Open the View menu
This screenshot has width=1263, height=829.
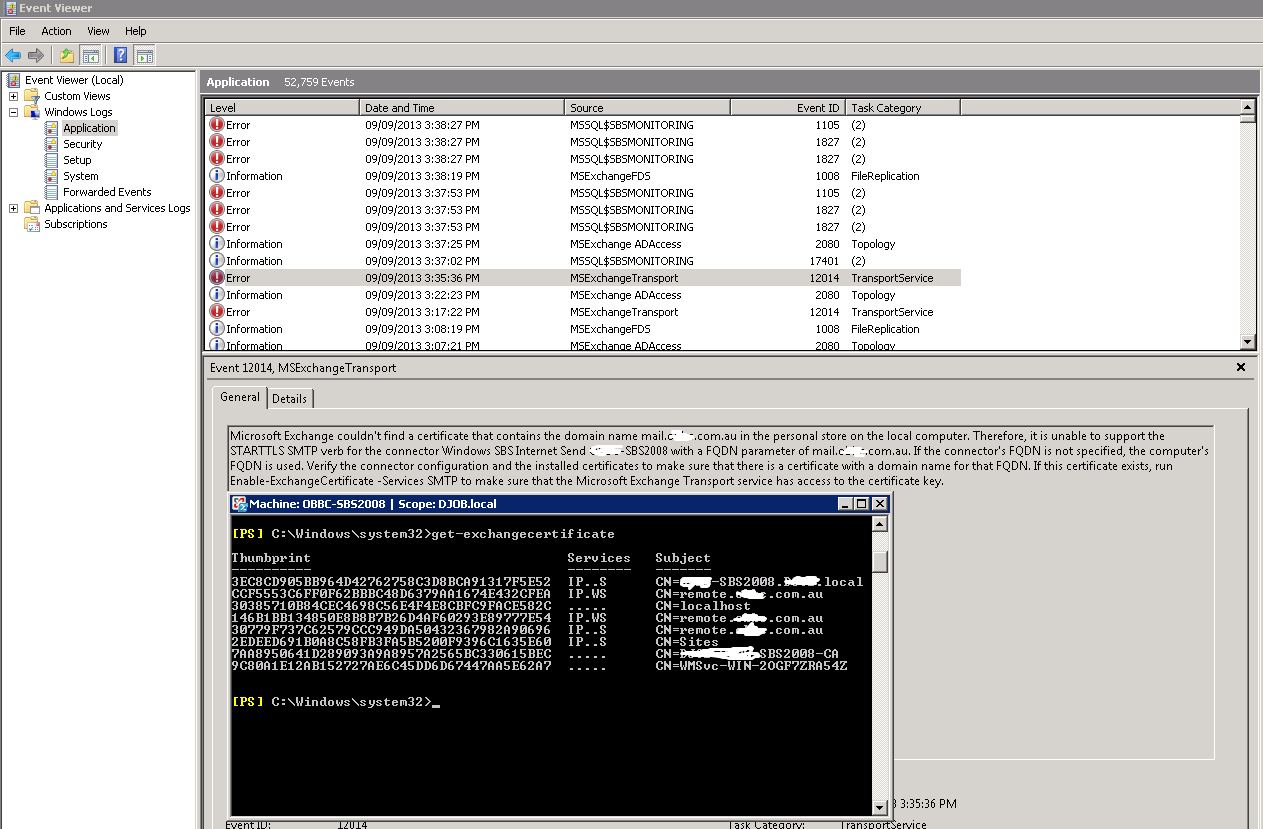(98, 31)
